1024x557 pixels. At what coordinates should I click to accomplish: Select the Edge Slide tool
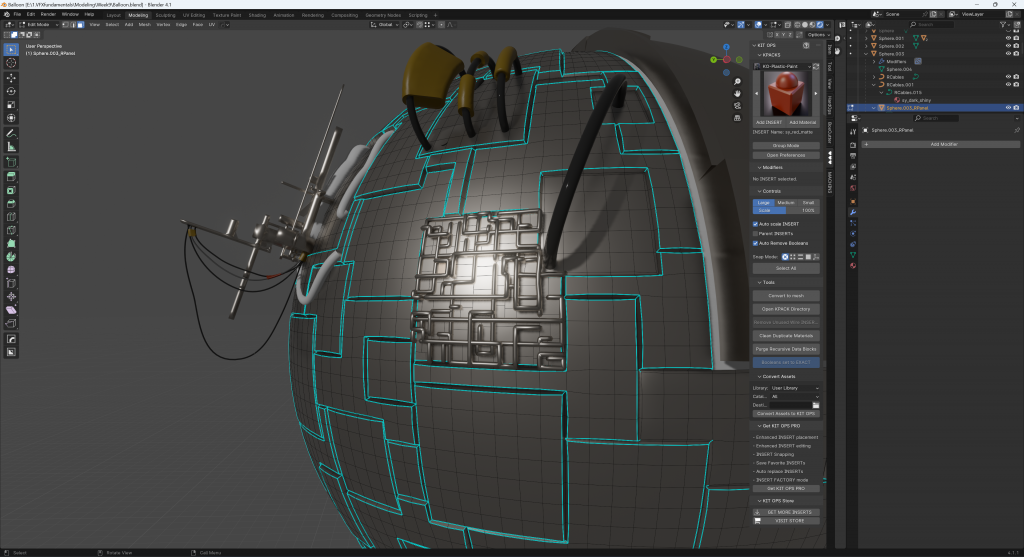point(11,283)
